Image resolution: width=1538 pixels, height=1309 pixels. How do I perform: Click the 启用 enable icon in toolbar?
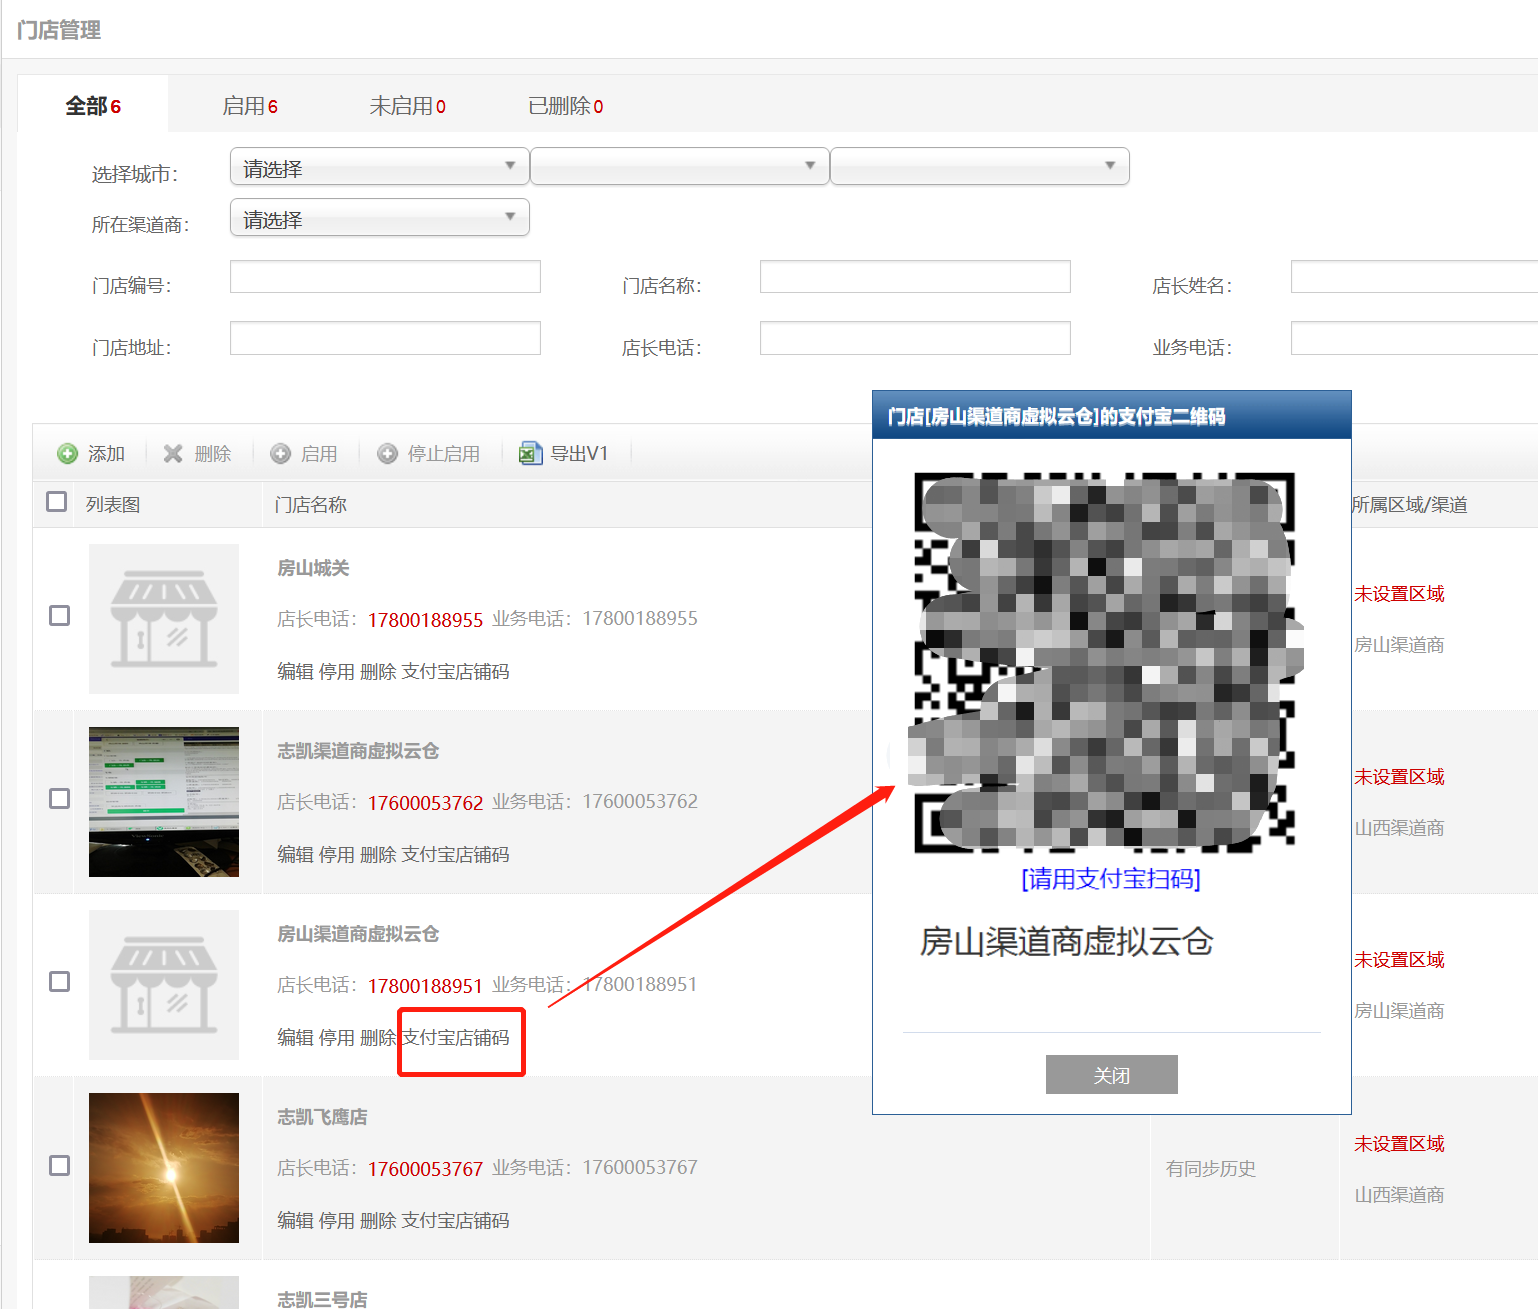[x=281, y=454]
